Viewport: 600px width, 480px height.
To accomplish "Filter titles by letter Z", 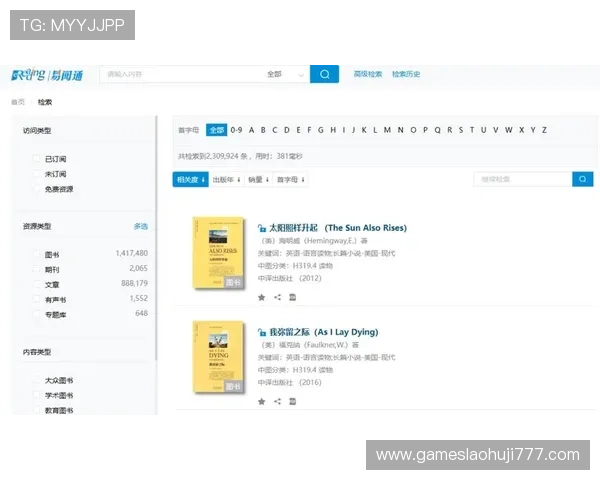I will click(x=544, y=130).
